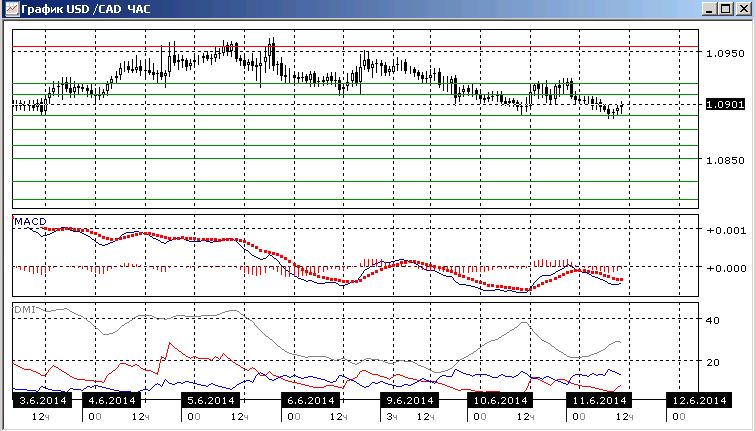Image resolution: width=756 pixels, height=431 pixels.
Task: Minimize the USD/CAD chart window
Action: tap(709, 9)
